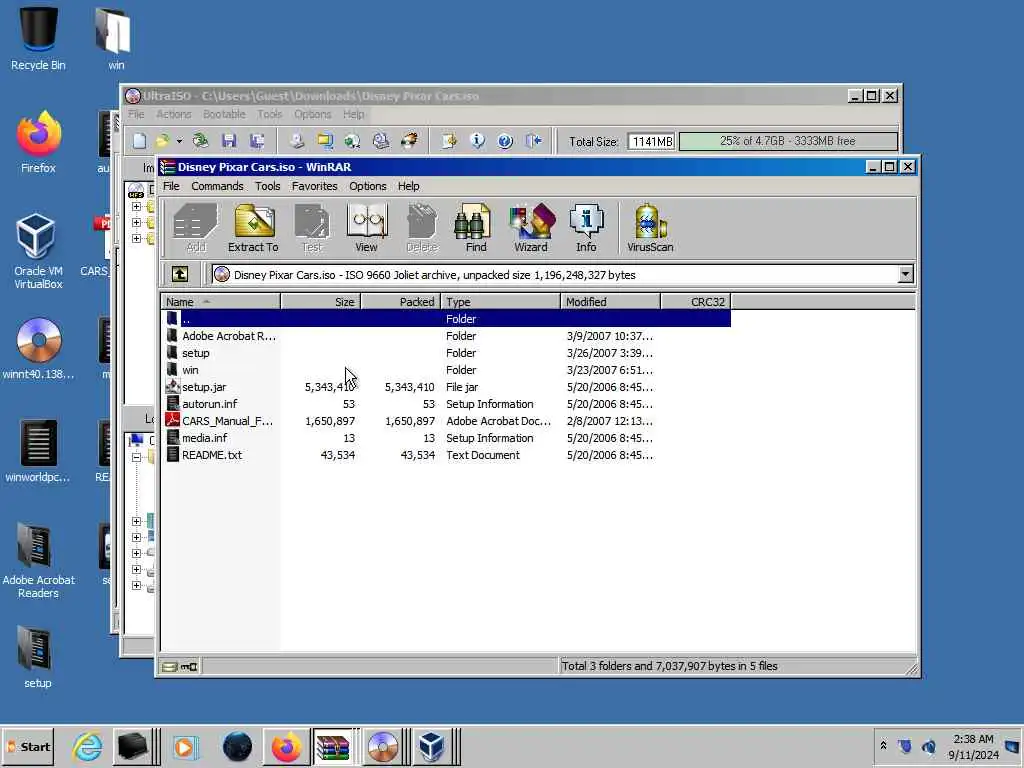Screen dimensions: 1024x768
Task: Open the WinRAR archive path dropdown
Action: tap(905, 274)
